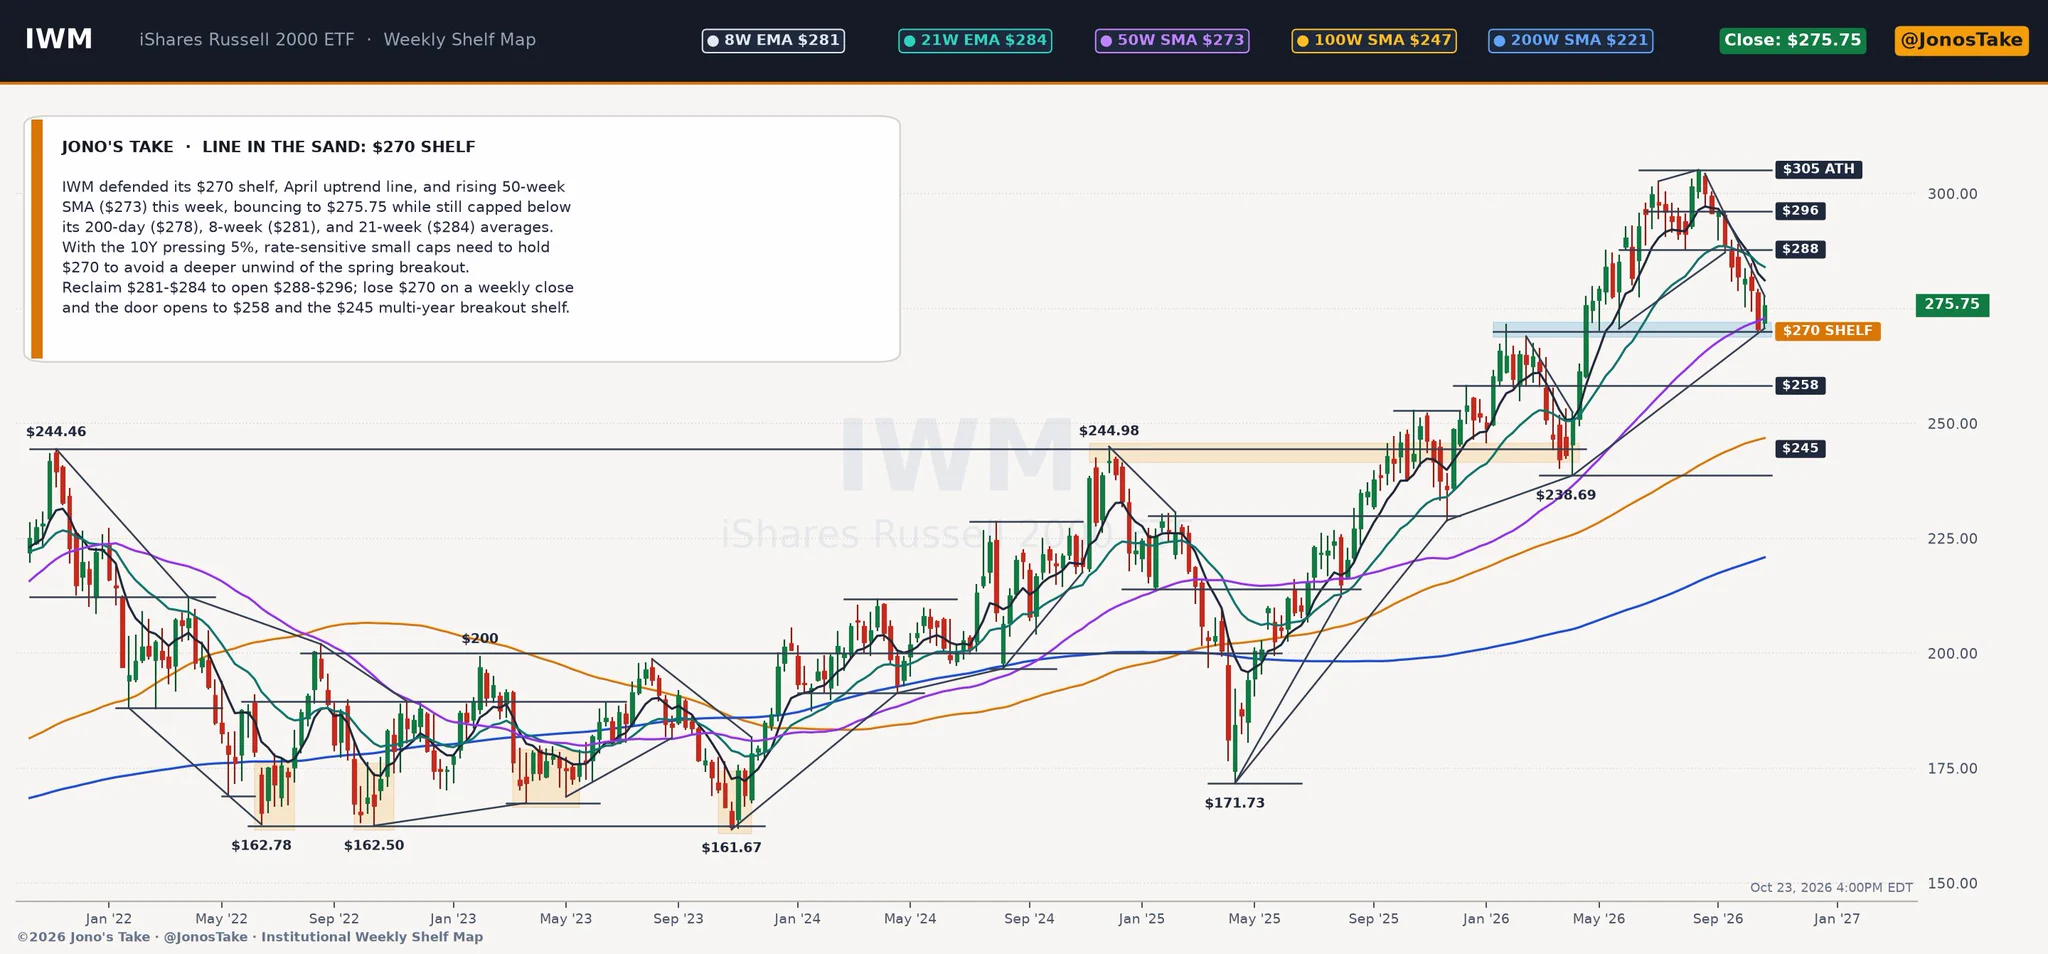Click the 300.00 price axis label
The width and height of the screenshot is (2048, 954).
click(x=1952, y=194)
